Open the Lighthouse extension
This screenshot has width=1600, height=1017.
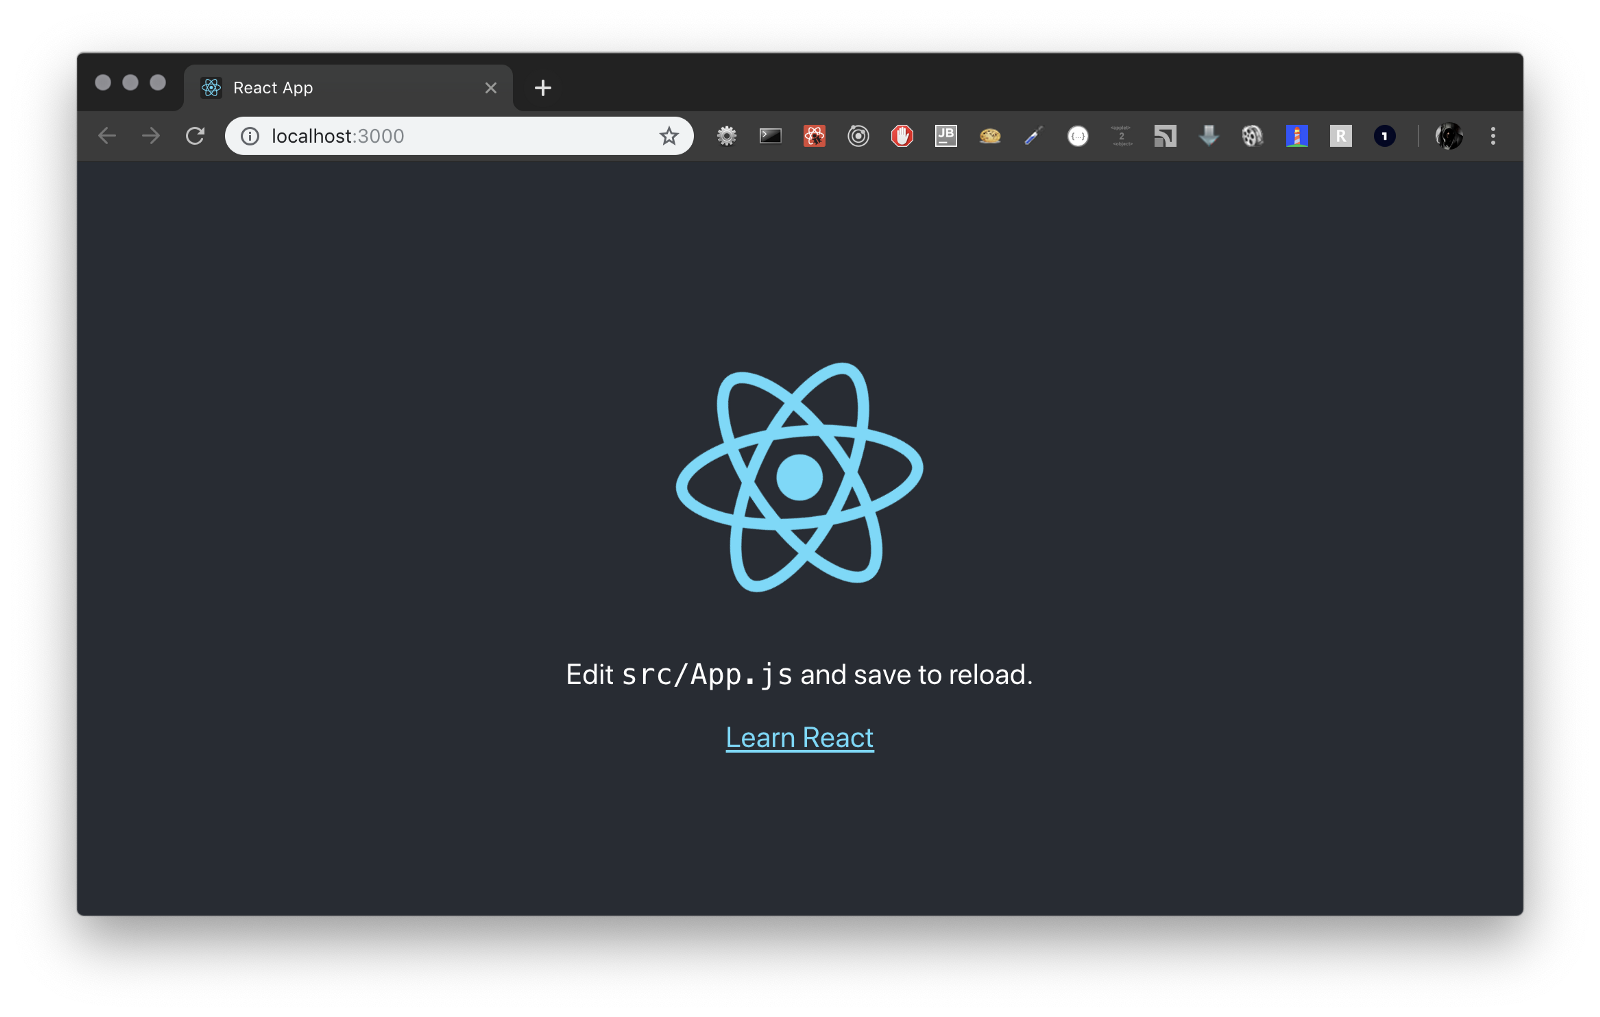(1297, 136)
